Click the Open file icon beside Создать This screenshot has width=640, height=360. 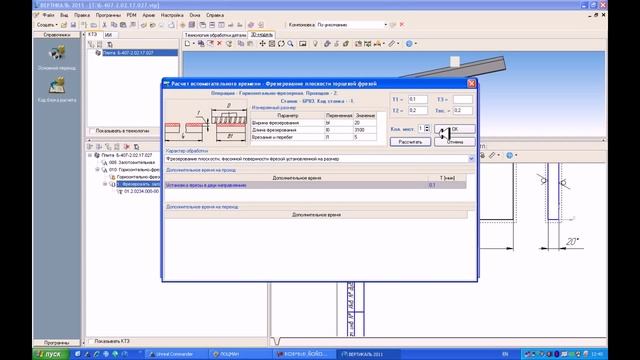(64, 25)
